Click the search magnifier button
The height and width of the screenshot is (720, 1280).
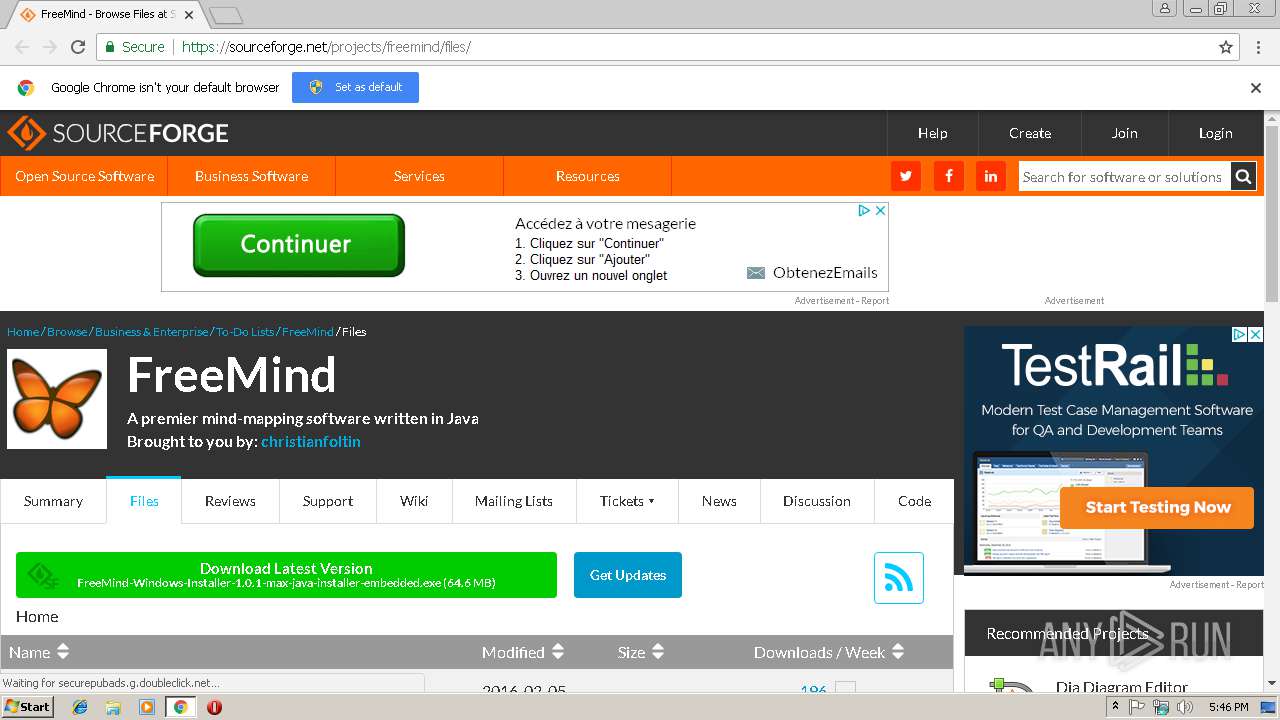pos(1243,176)
